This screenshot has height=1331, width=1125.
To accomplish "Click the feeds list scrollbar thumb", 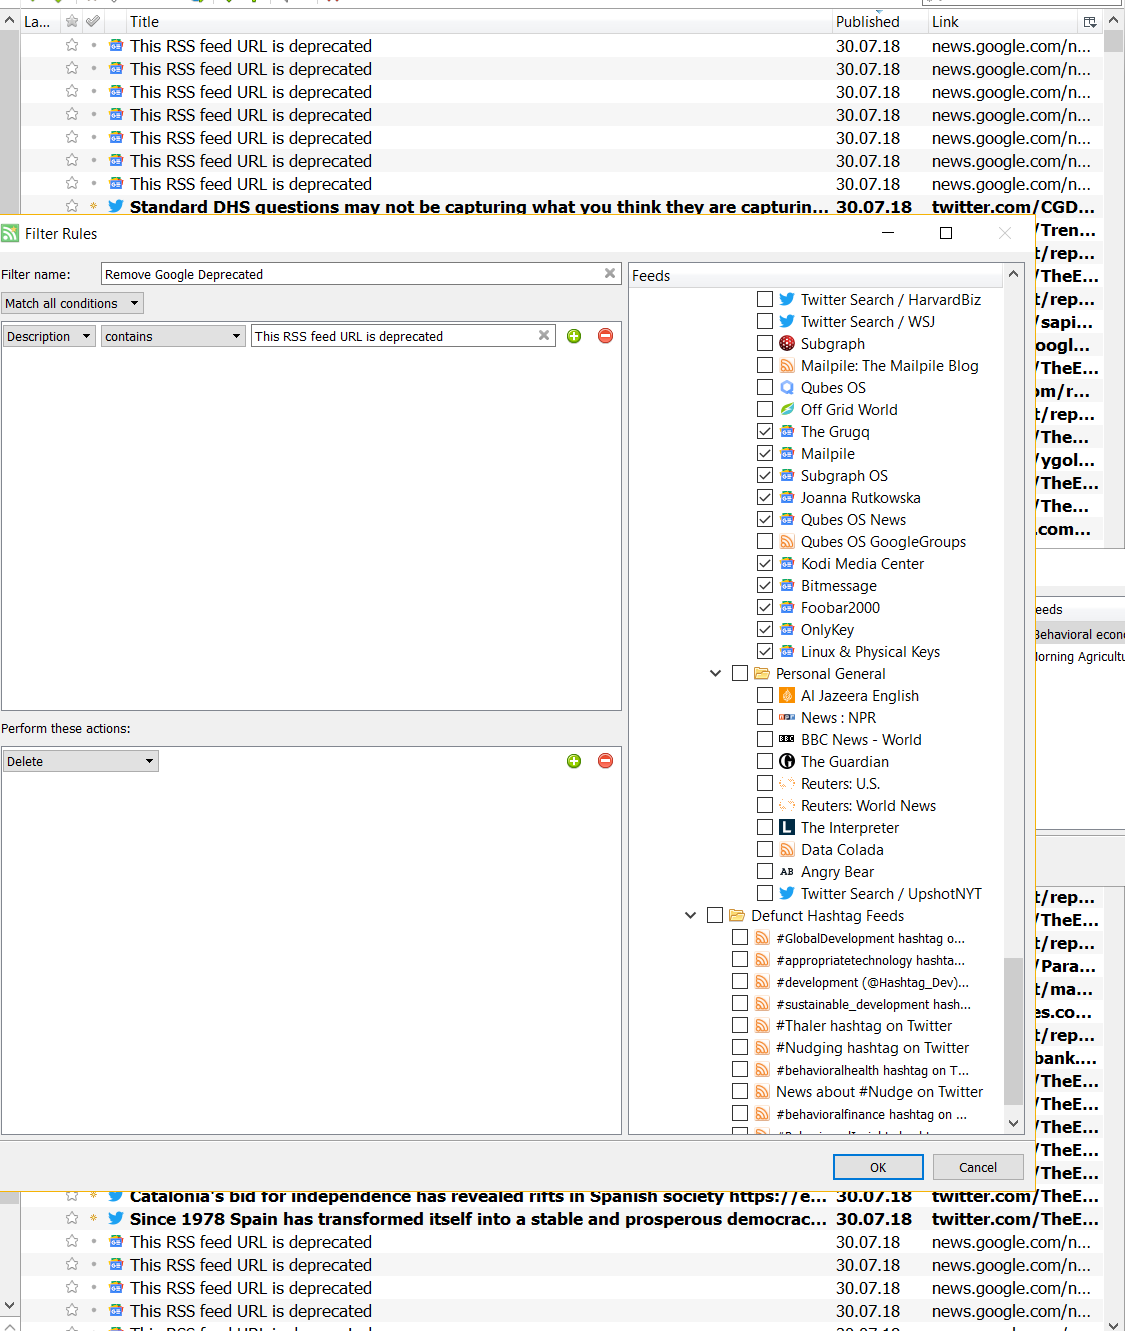I will pos(1013,1031).
